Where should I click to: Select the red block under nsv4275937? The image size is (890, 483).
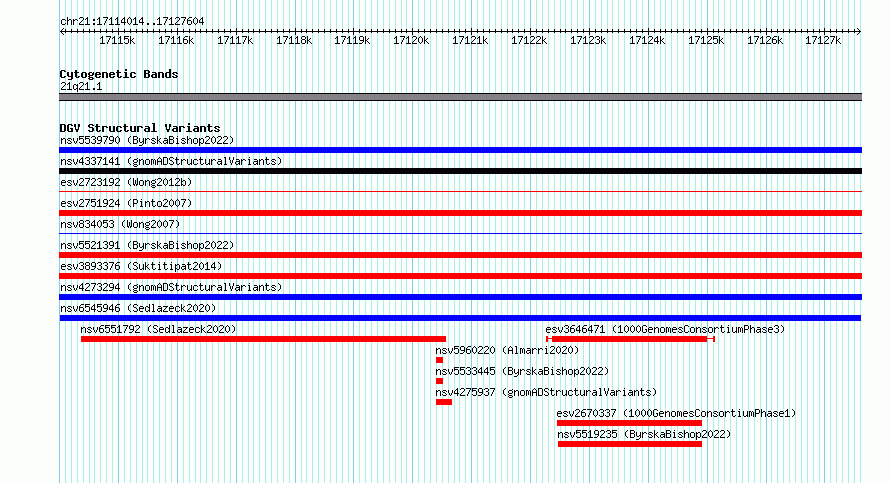click(444, 402)
